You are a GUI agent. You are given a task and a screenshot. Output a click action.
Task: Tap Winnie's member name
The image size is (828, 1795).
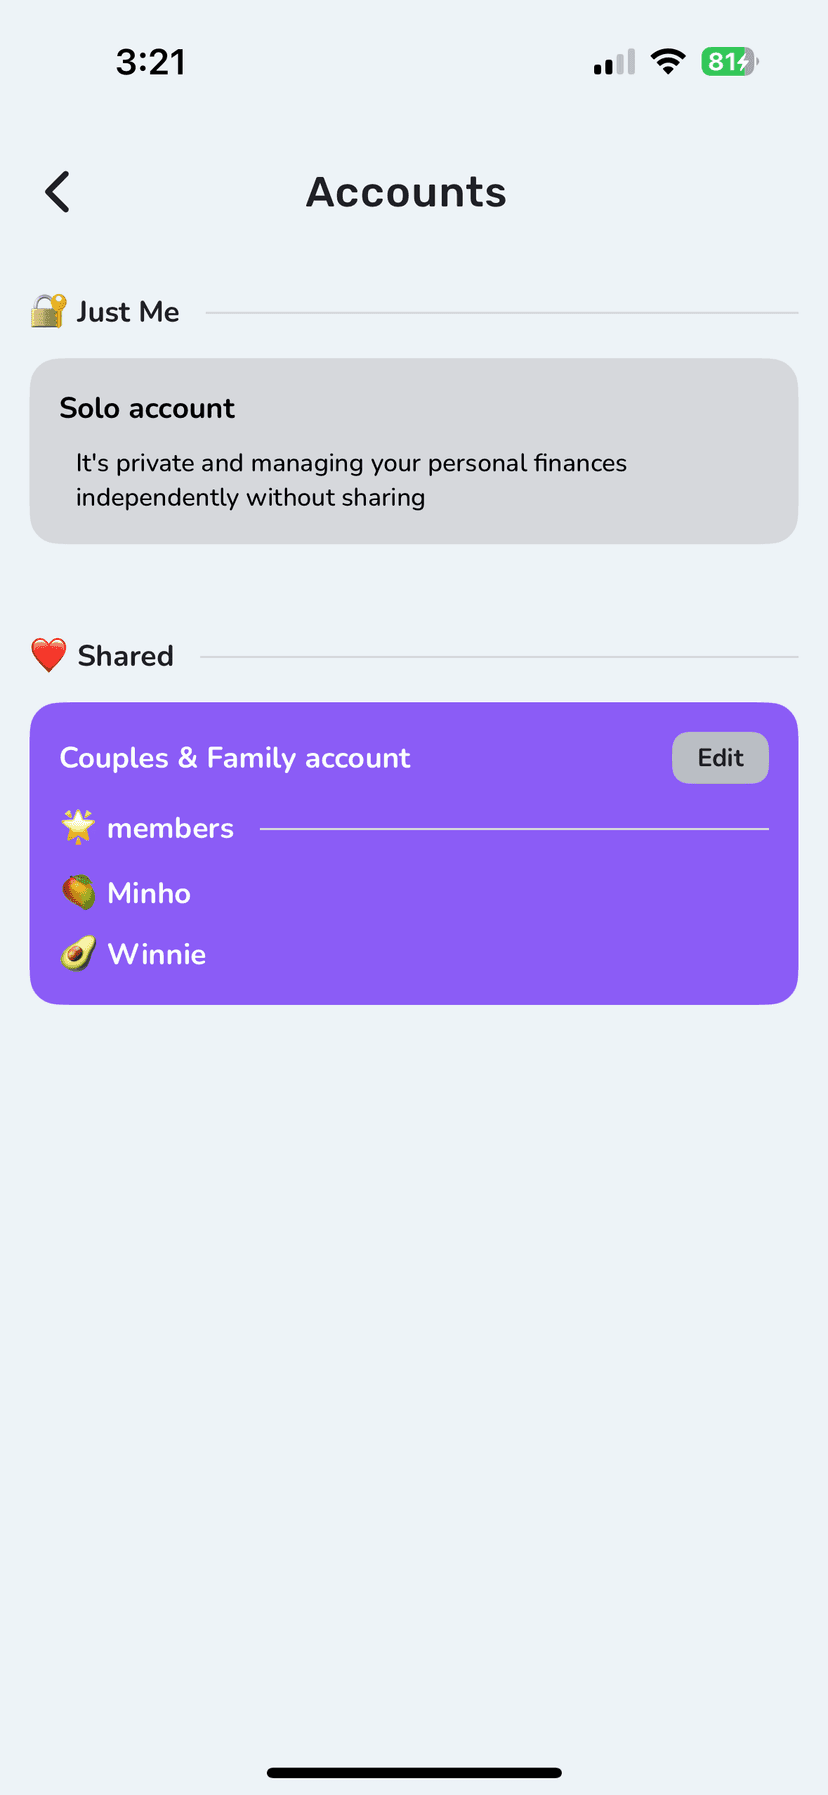tap(156, 953)
